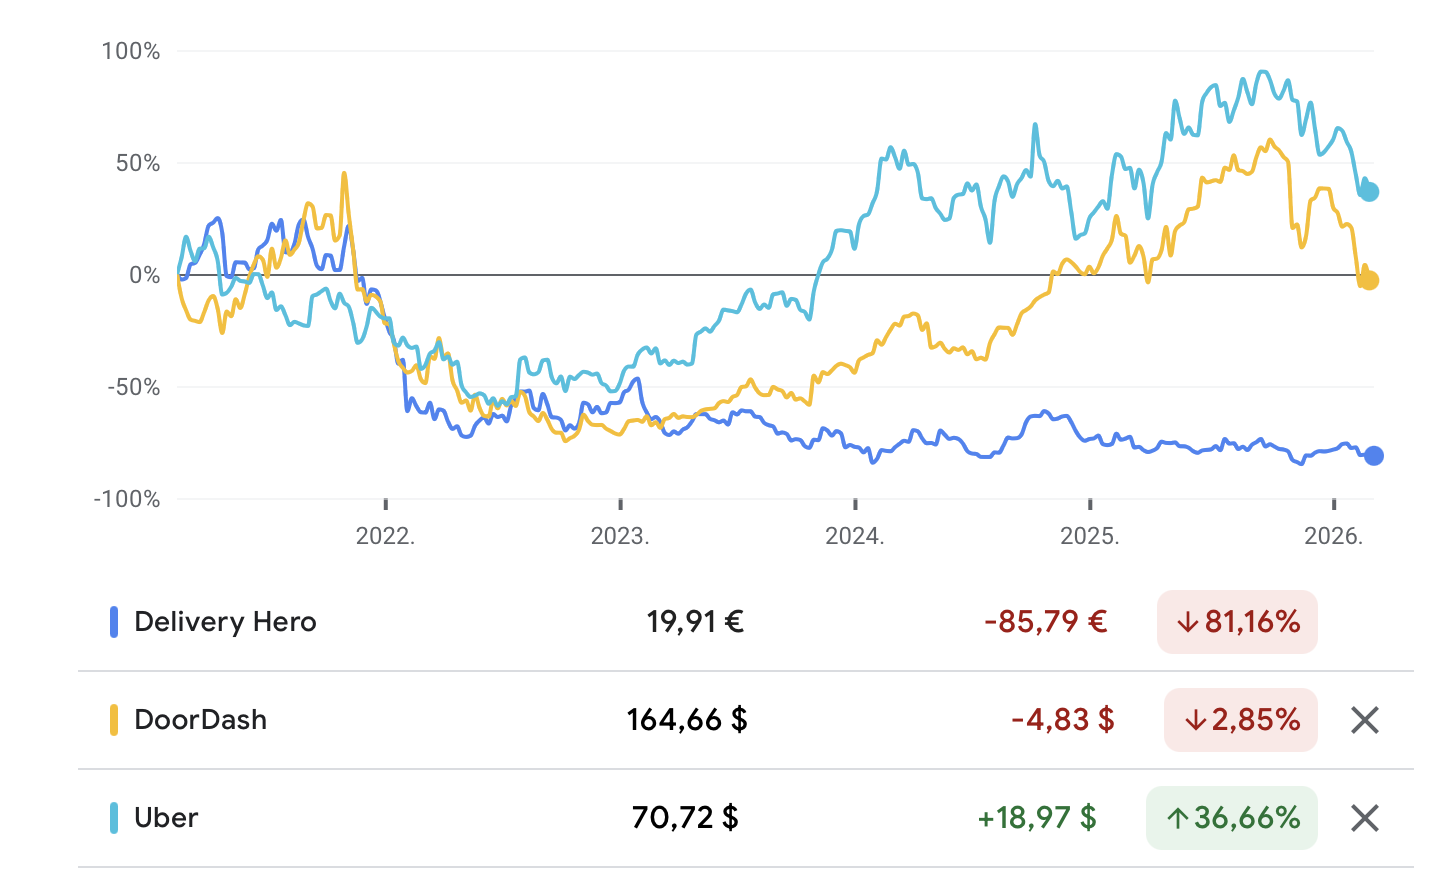Image resolution: width=1448 pixels, height=894 pixels.
Task: Click the -85,79 € change value
Action: tap(1045, 622)
